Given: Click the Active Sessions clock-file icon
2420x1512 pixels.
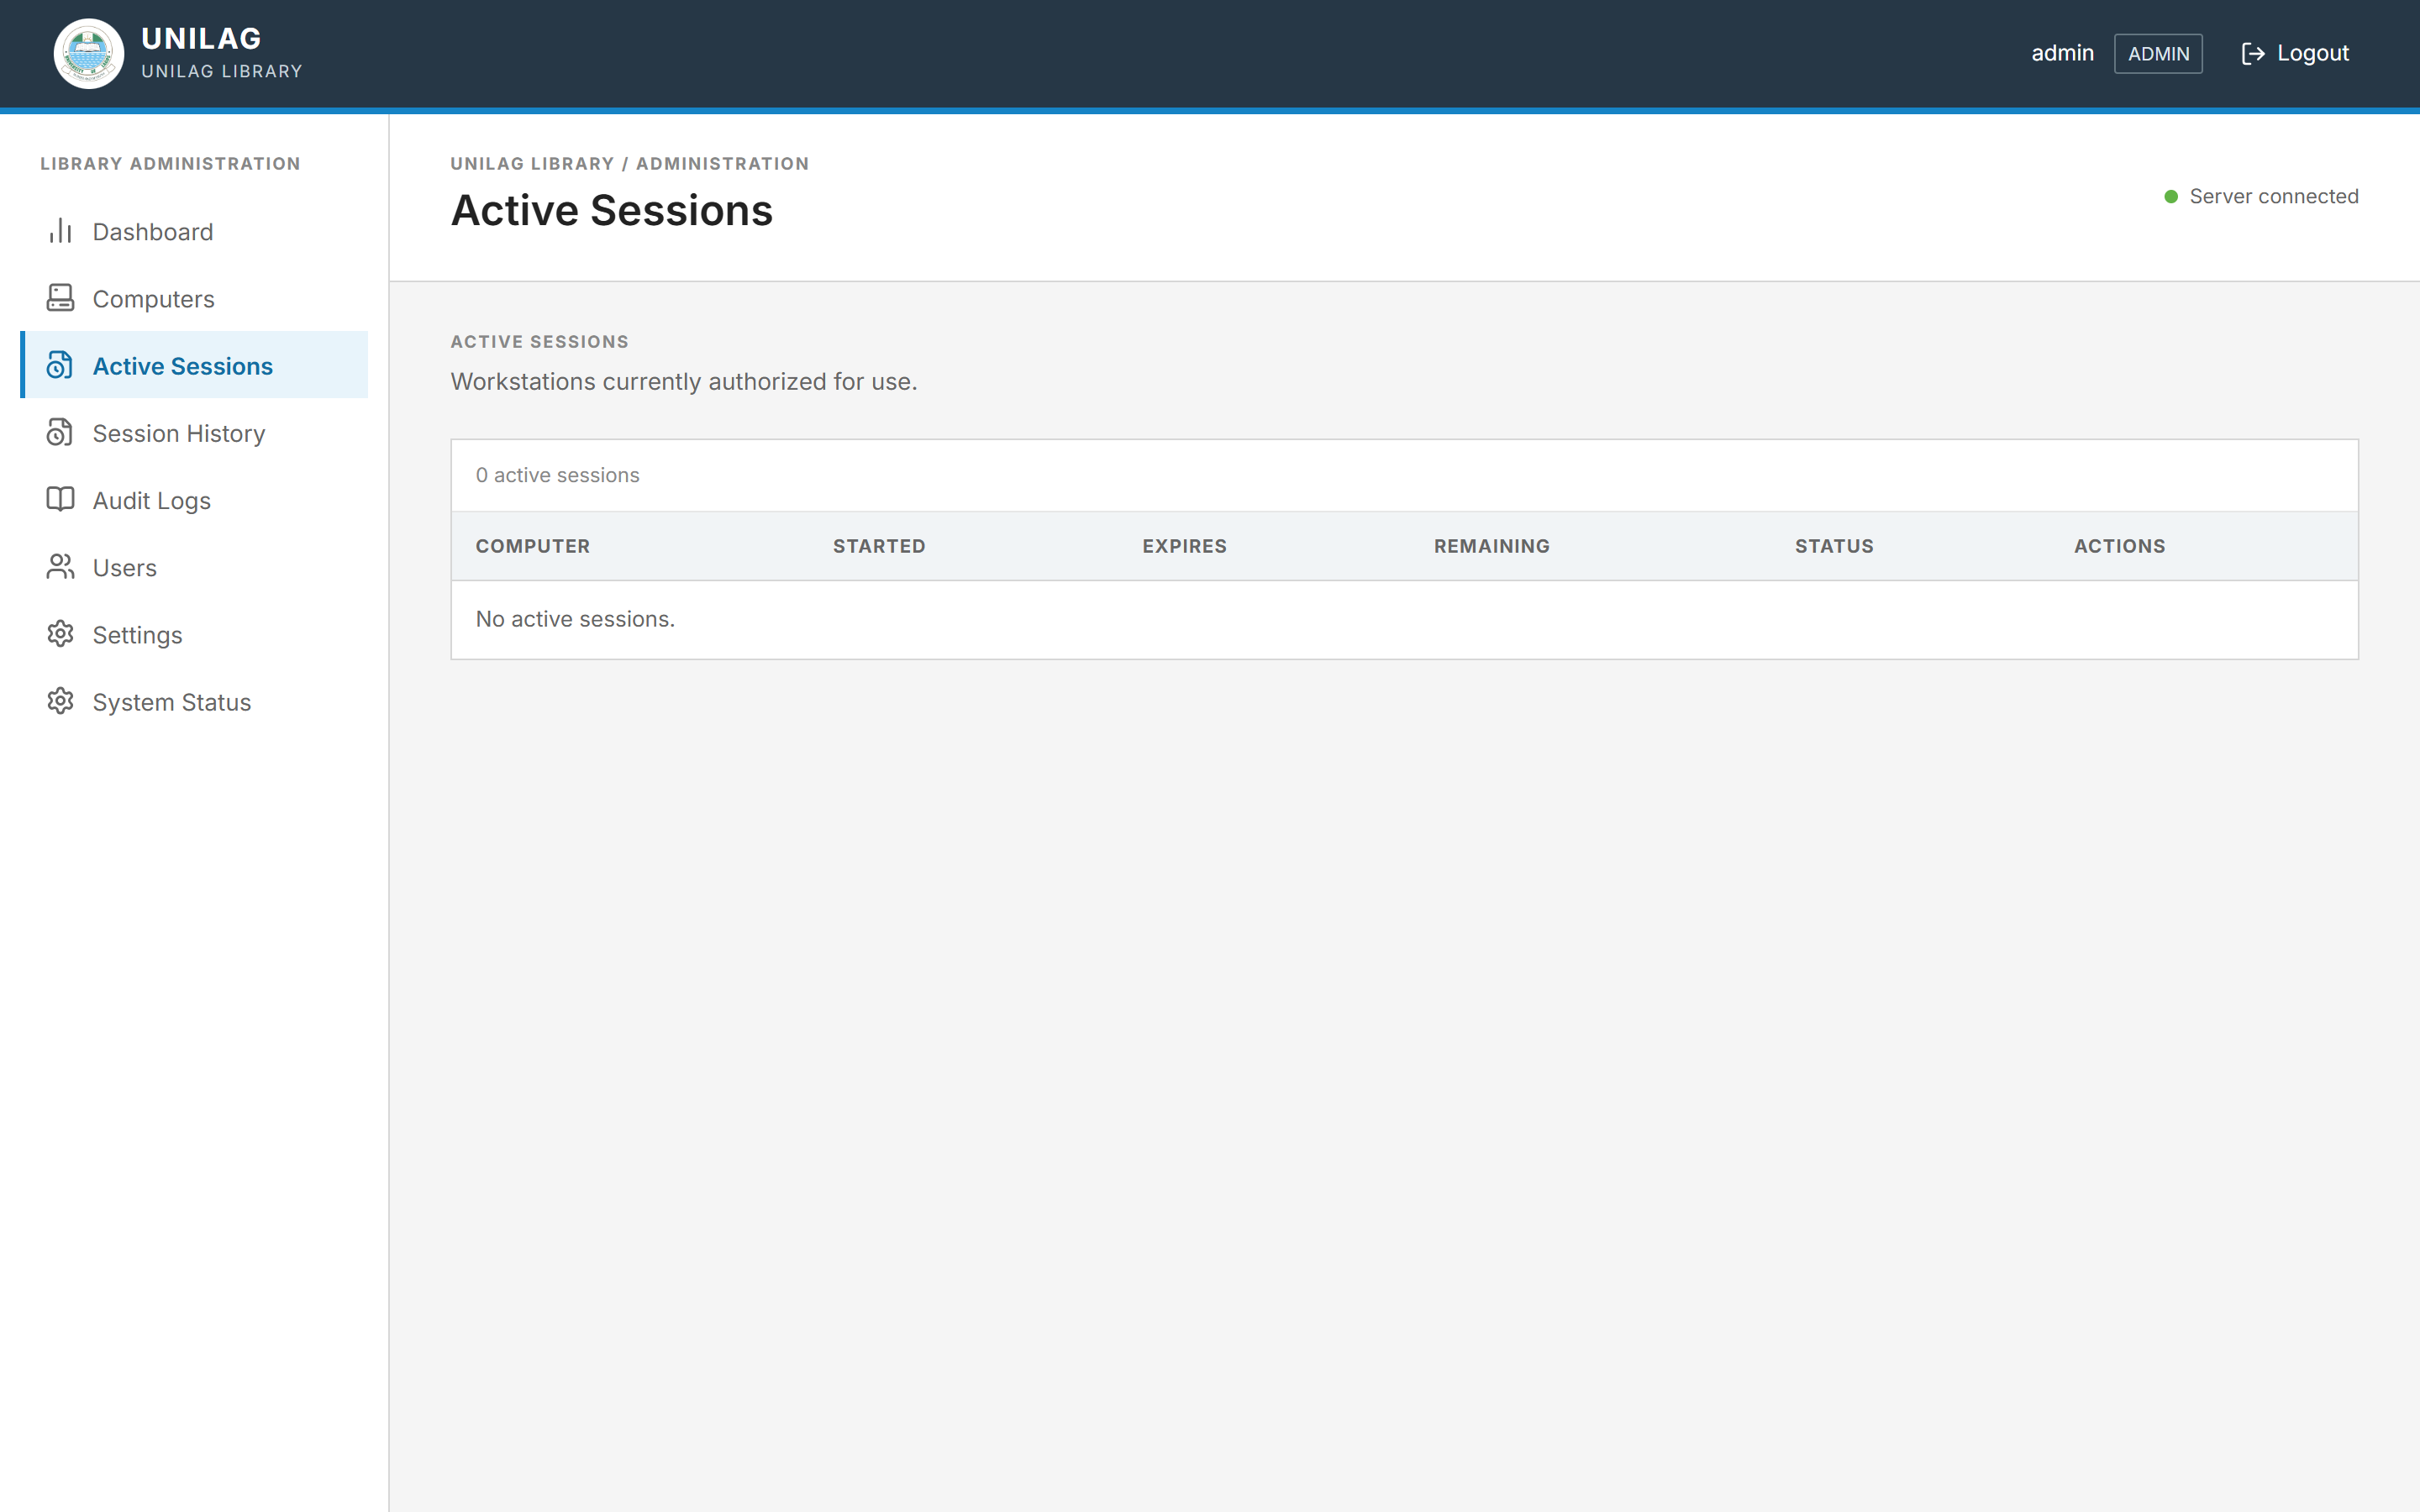Looking at the screenshot, I should [60, 365].
